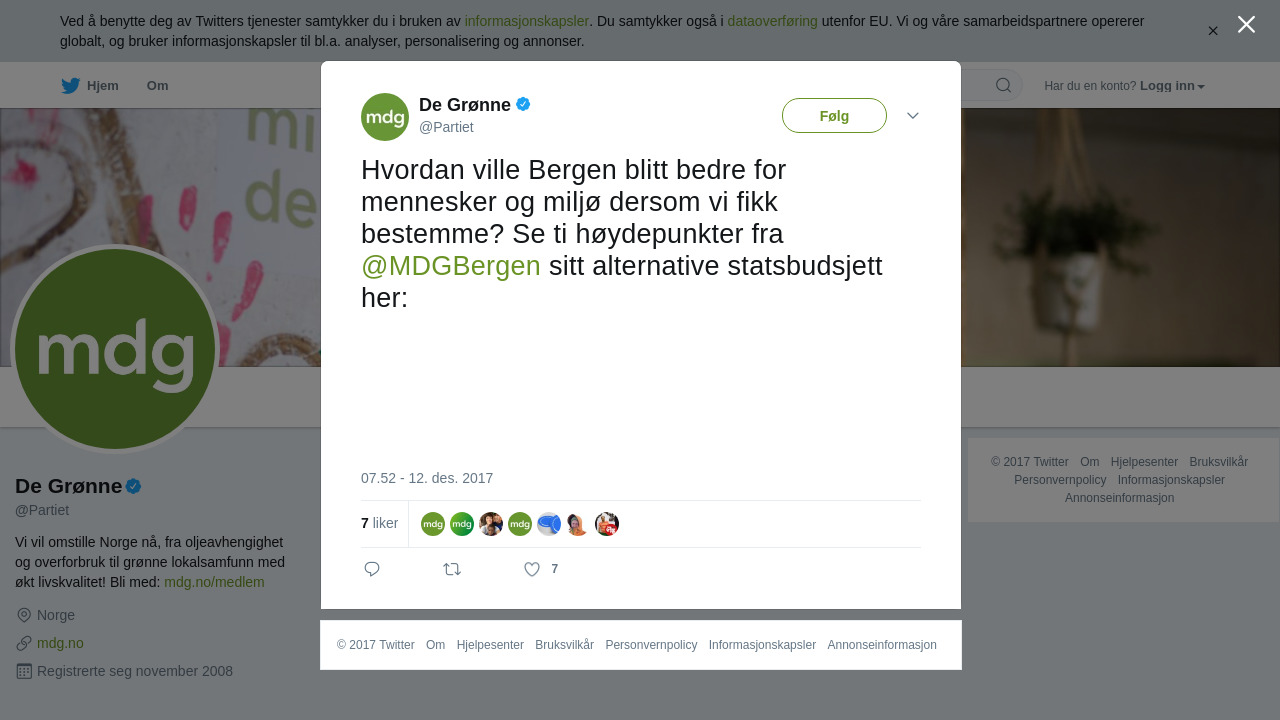The height and width of the screenshot is (720, 1280).
Task: Open De Grønne avatar in tweet header
Action: (385, 117)
